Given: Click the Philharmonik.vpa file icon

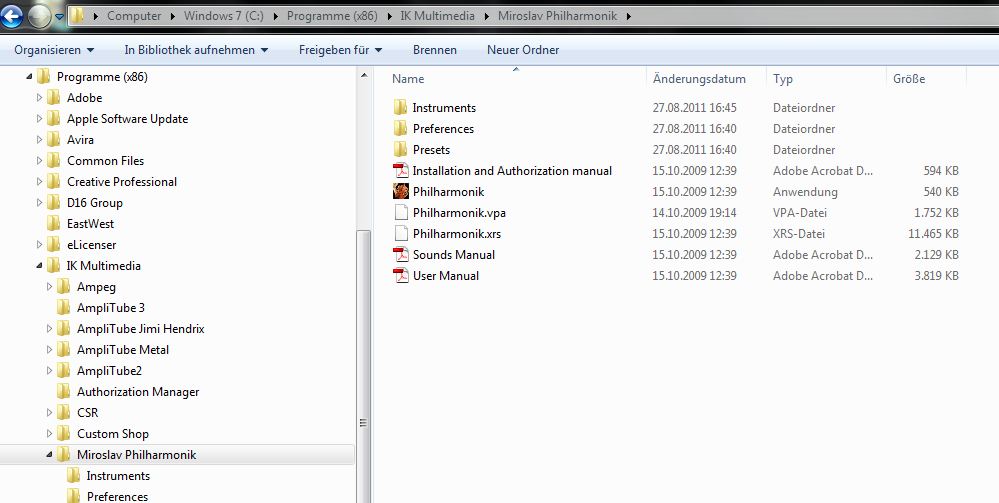Looking at the screenshot, I should (x=401, y=212).
